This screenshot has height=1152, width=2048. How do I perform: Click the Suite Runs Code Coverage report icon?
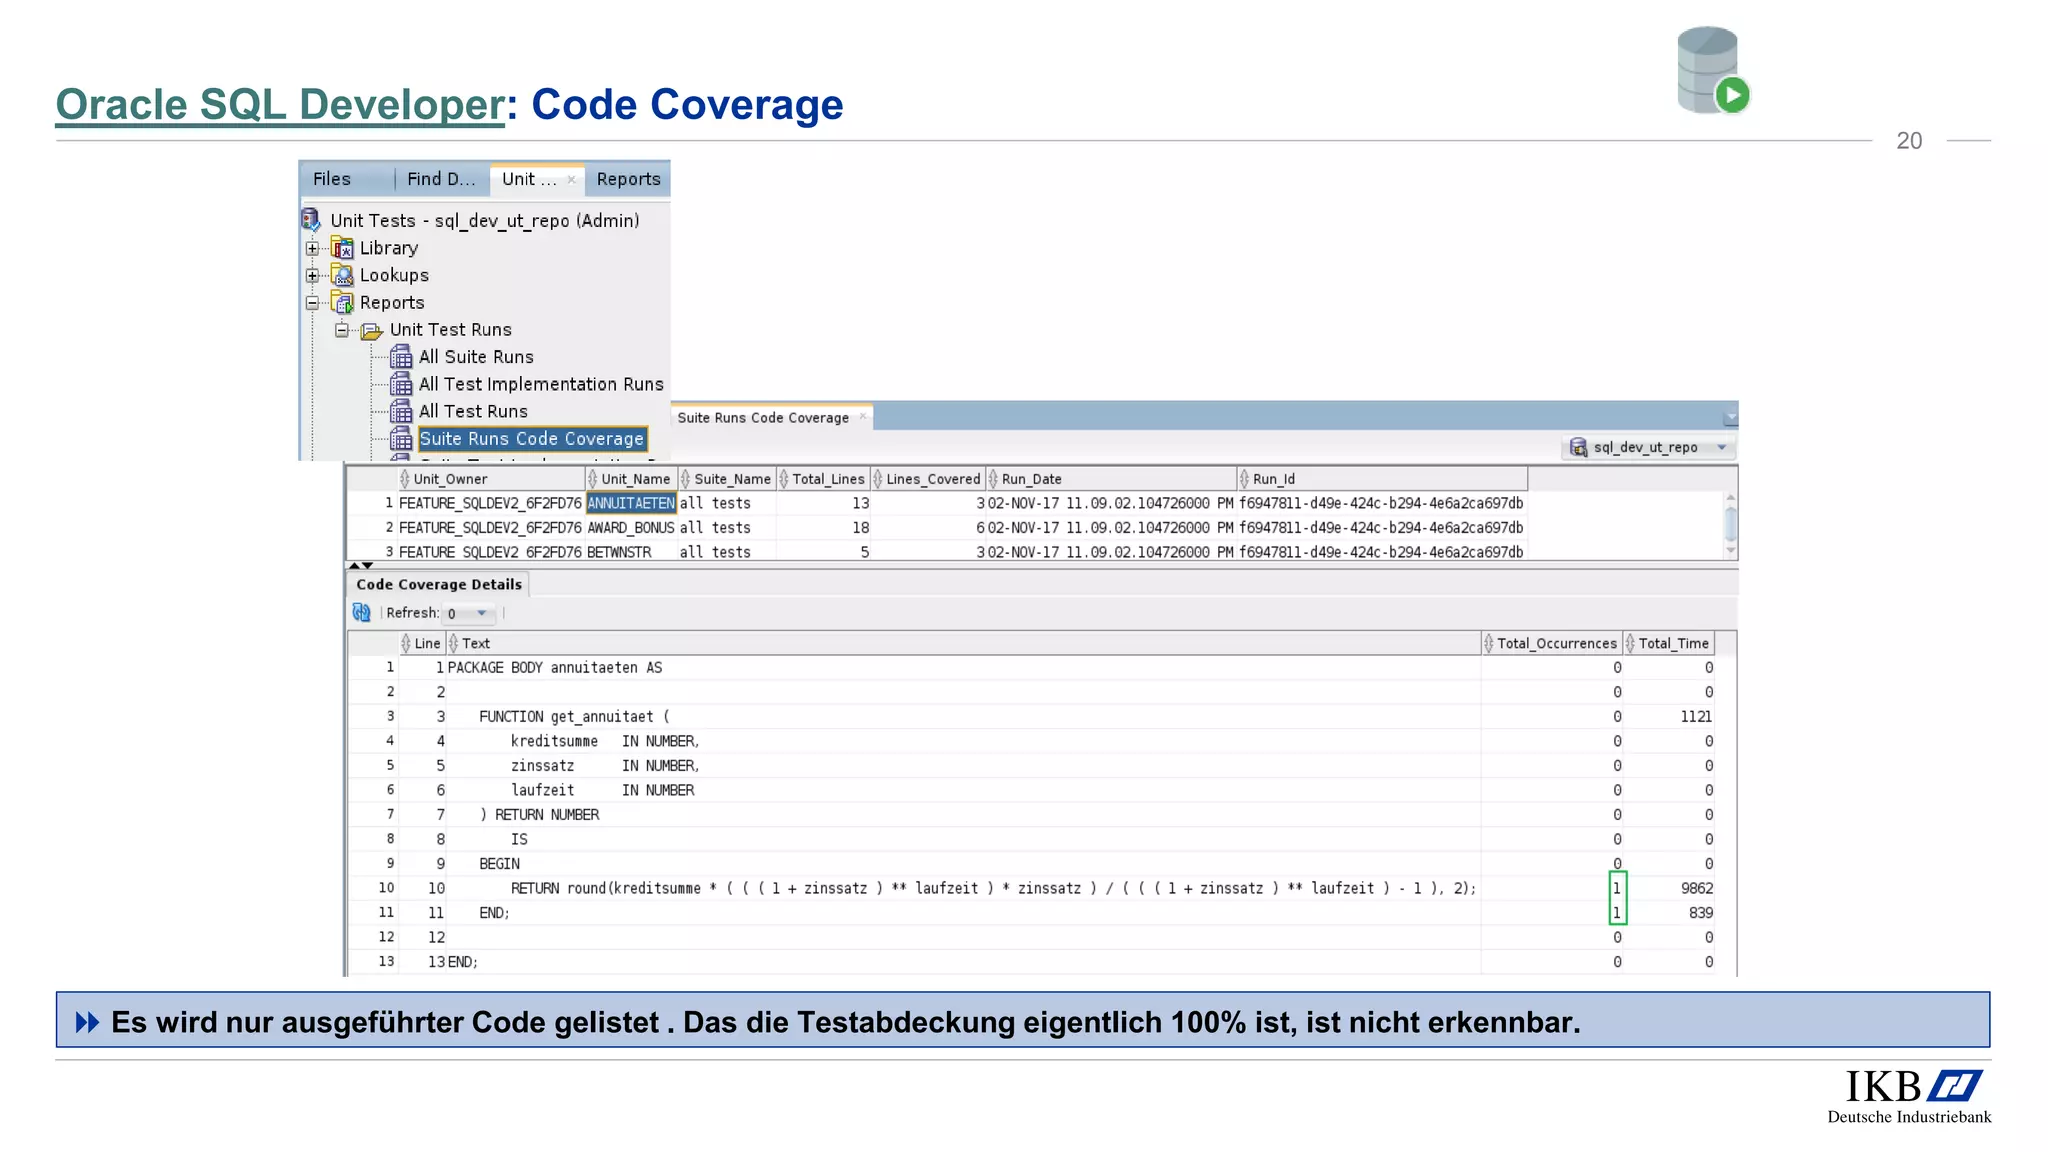(401, 439)
